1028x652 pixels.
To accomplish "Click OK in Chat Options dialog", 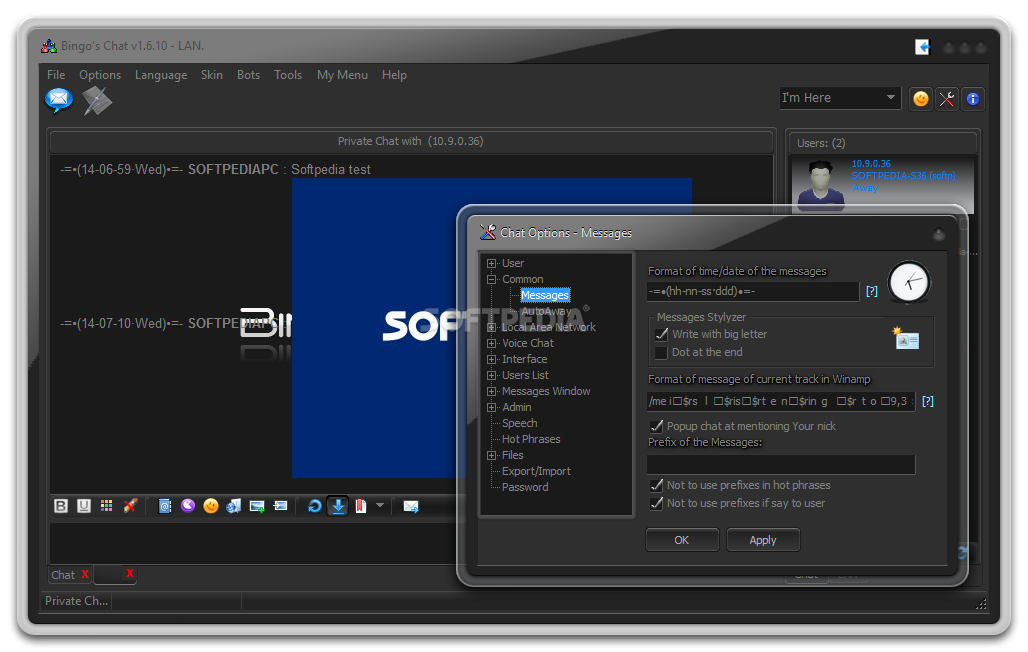I will 682,540.
